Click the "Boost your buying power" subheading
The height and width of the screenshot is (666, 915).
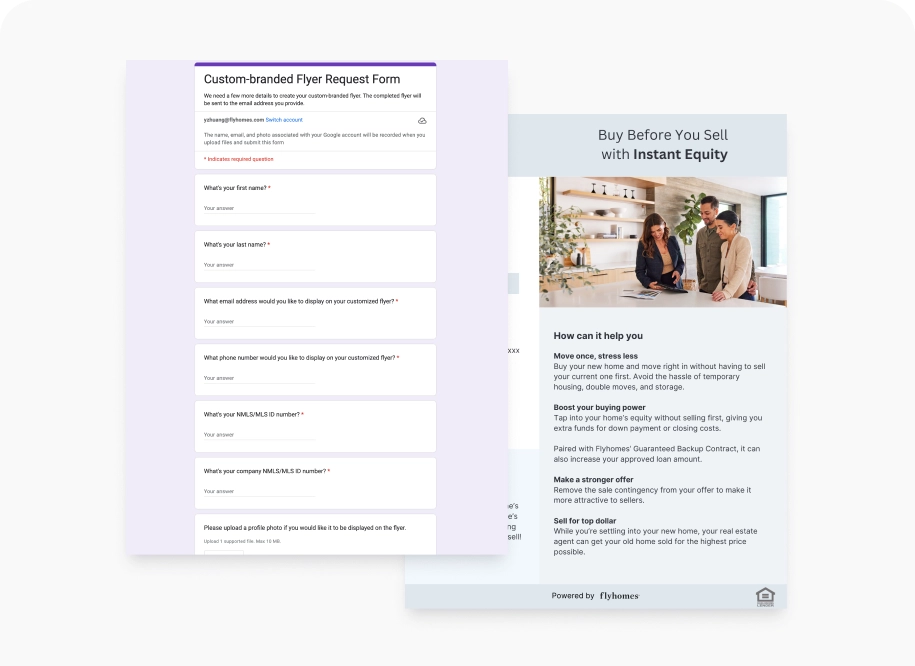599,407
